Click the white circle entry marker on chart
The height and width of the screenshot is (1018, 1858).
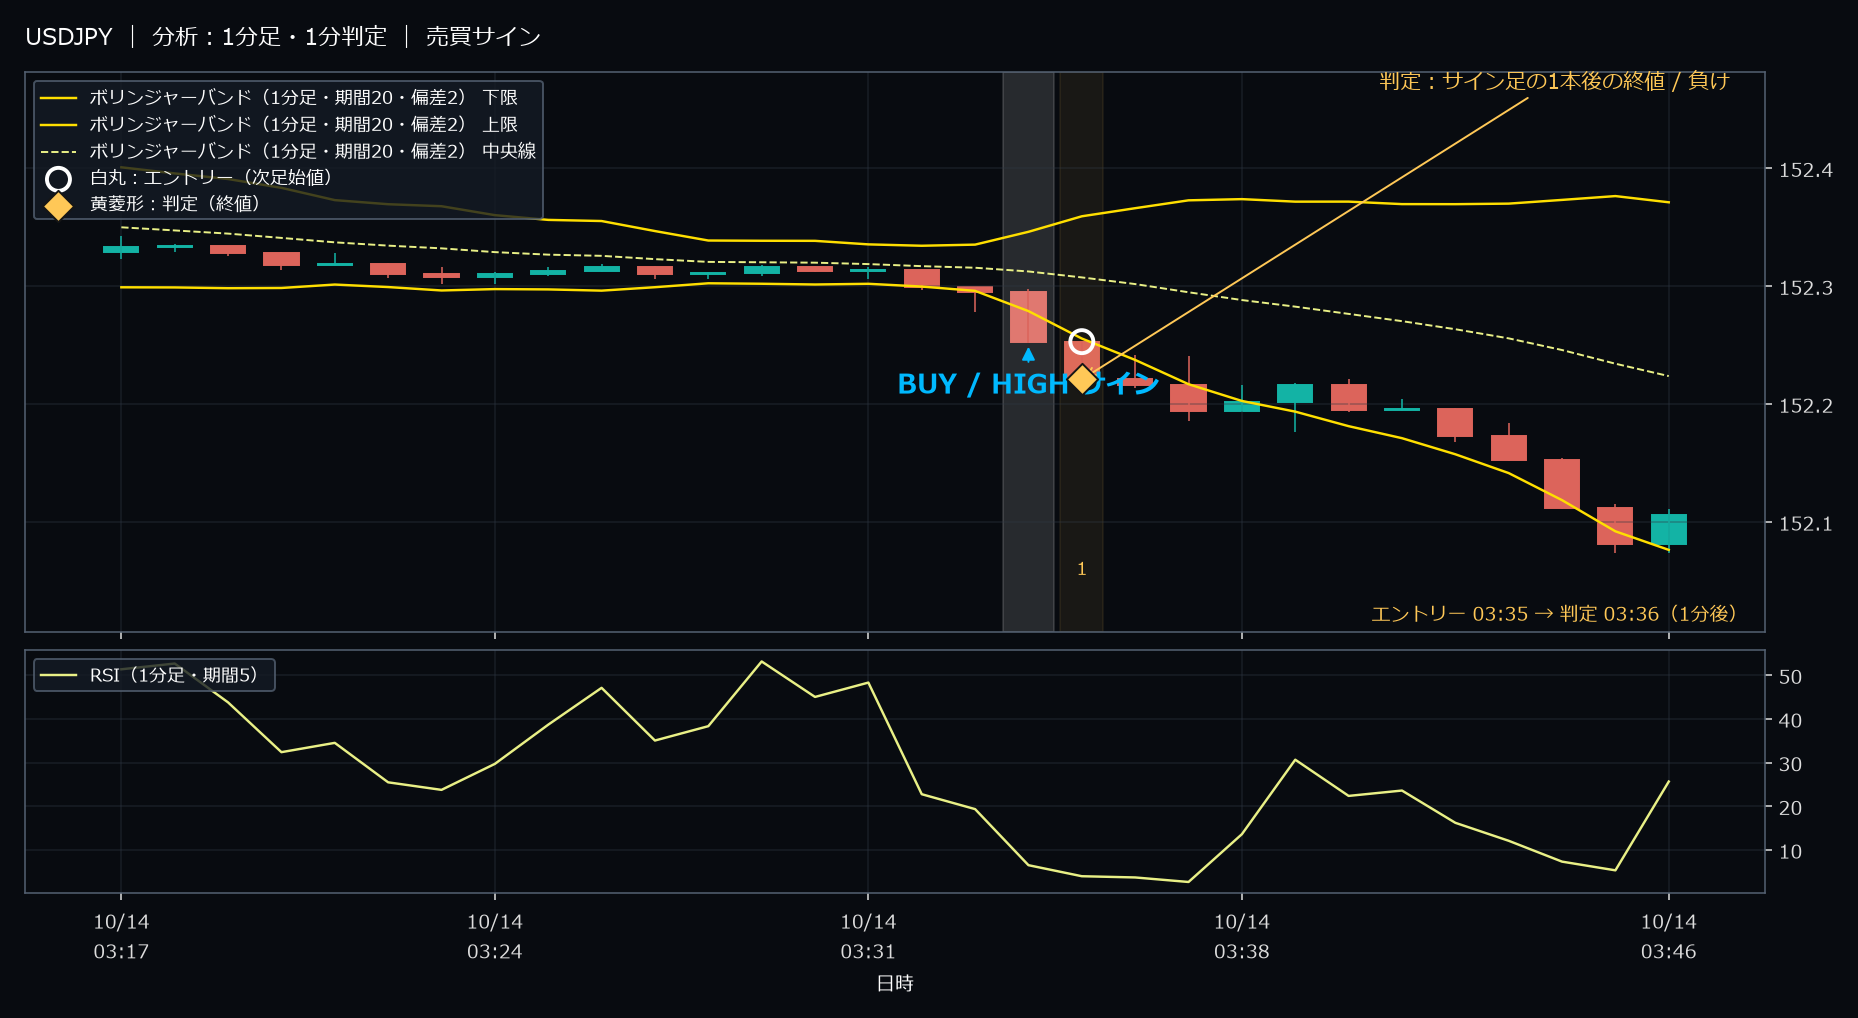pos(1081,342)
